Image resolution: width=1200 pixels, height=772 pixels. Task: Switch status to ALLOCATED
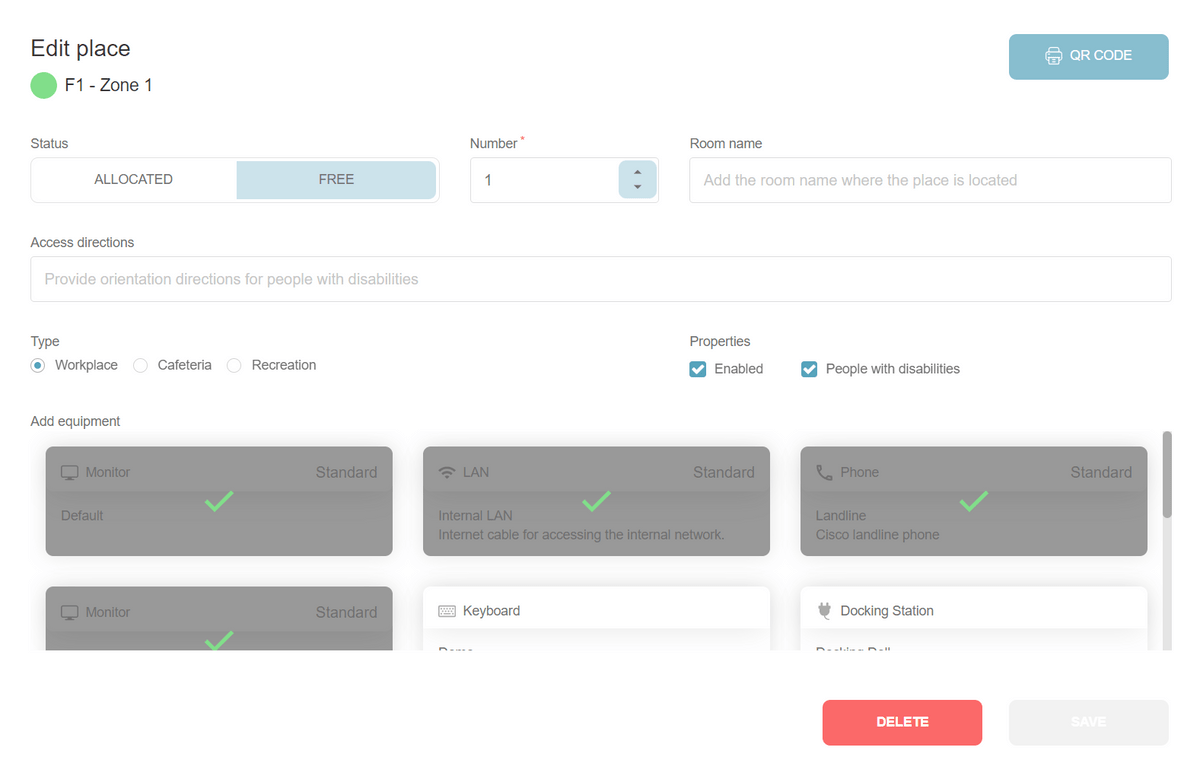(134, 180)
